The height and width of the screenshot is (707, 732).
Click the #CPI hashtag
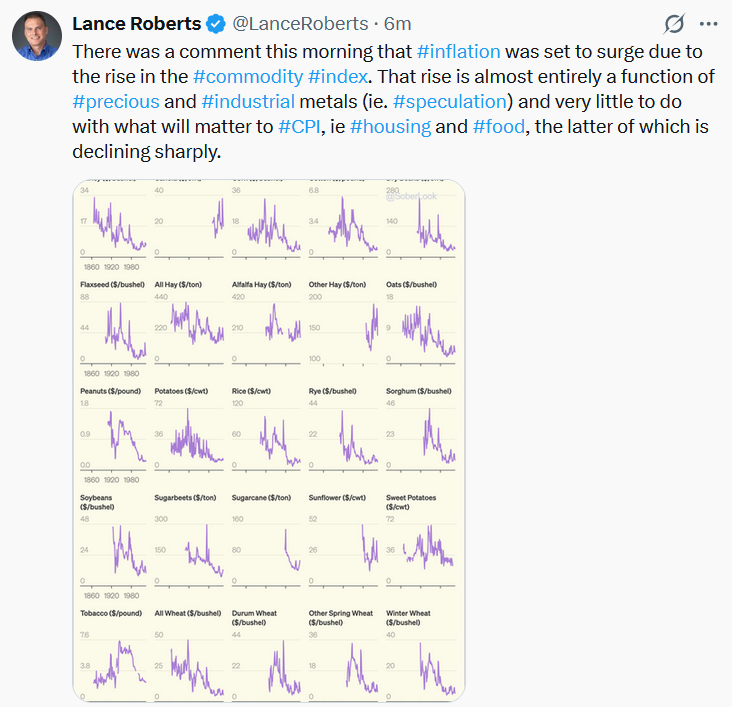click(x=300, y=128)
